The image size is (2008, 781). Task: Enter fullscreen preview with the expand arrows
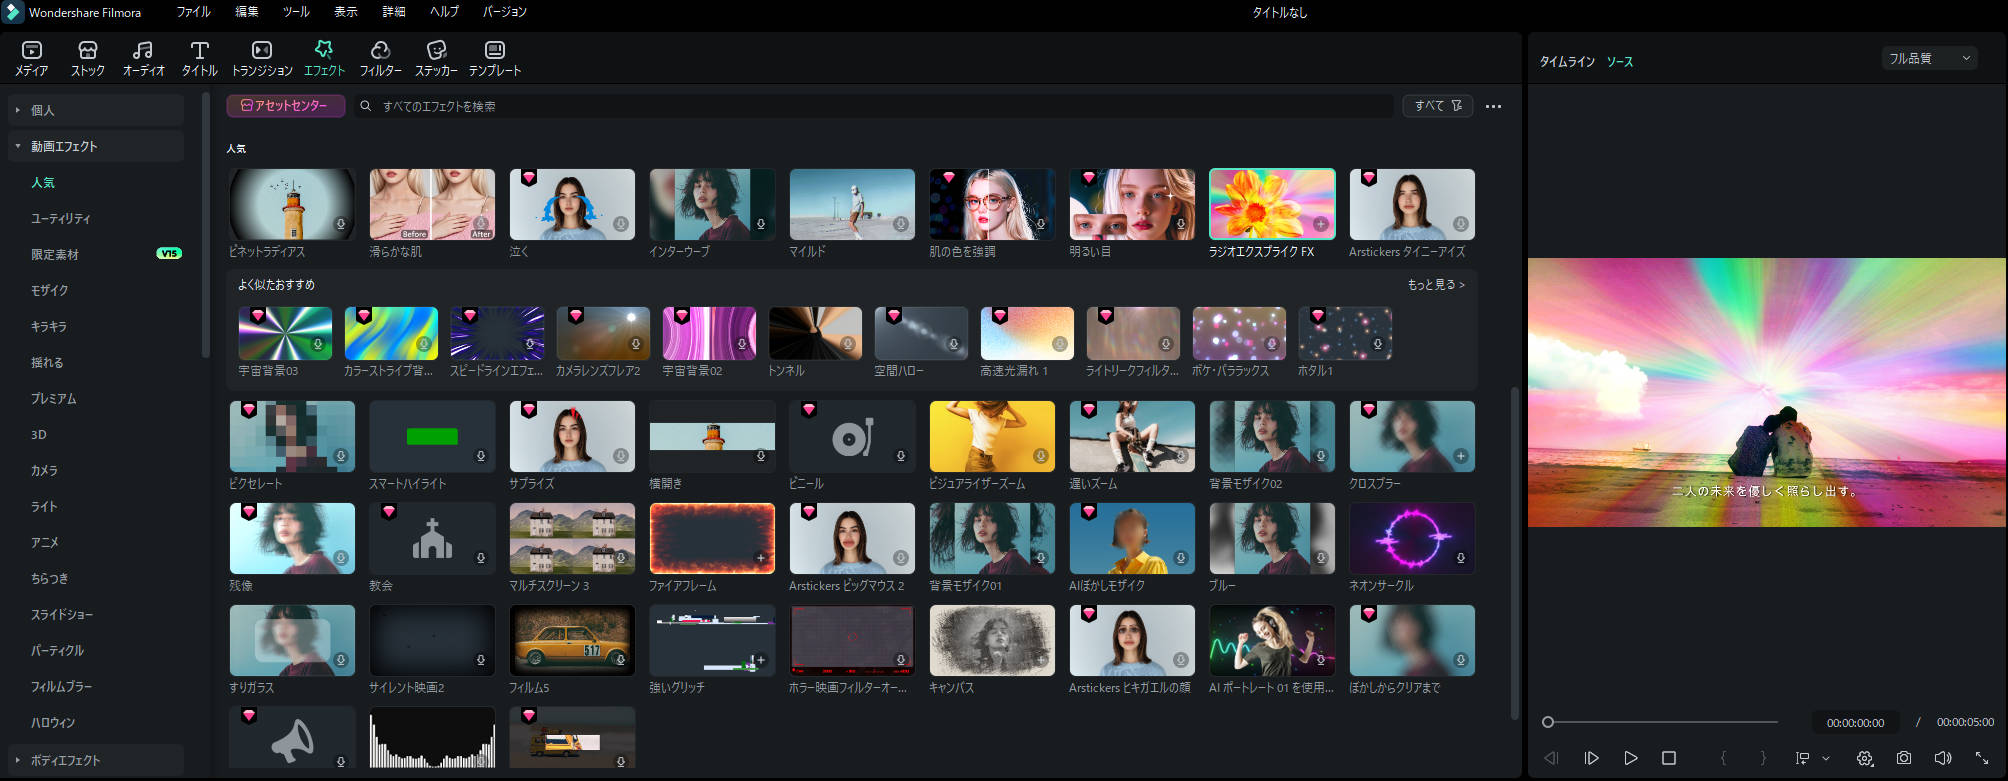(x=1981, y=758)
